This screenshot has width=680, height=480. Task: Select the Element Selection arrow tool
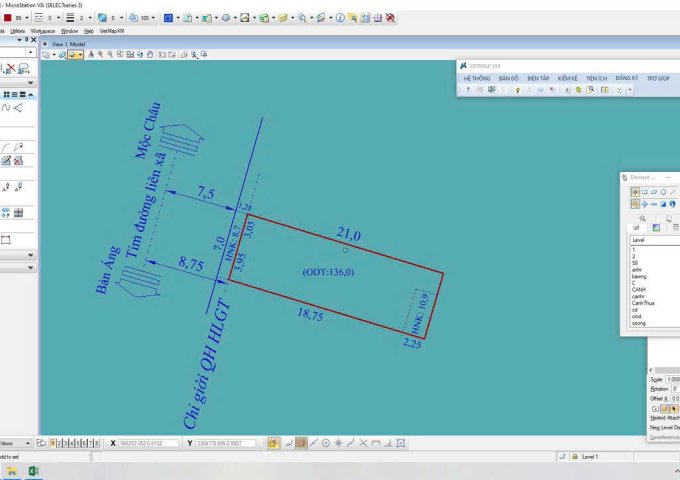pyautogui.click(x=635, y=192)
